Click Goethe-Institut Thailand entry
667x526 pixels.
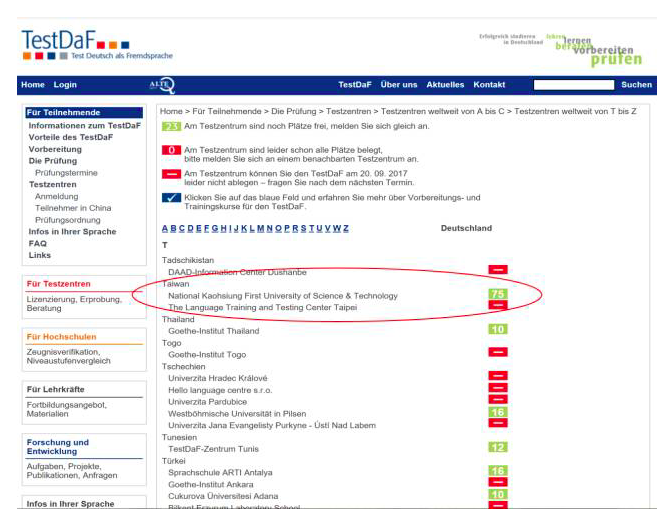pyautogui.click(x=214, y=331)
